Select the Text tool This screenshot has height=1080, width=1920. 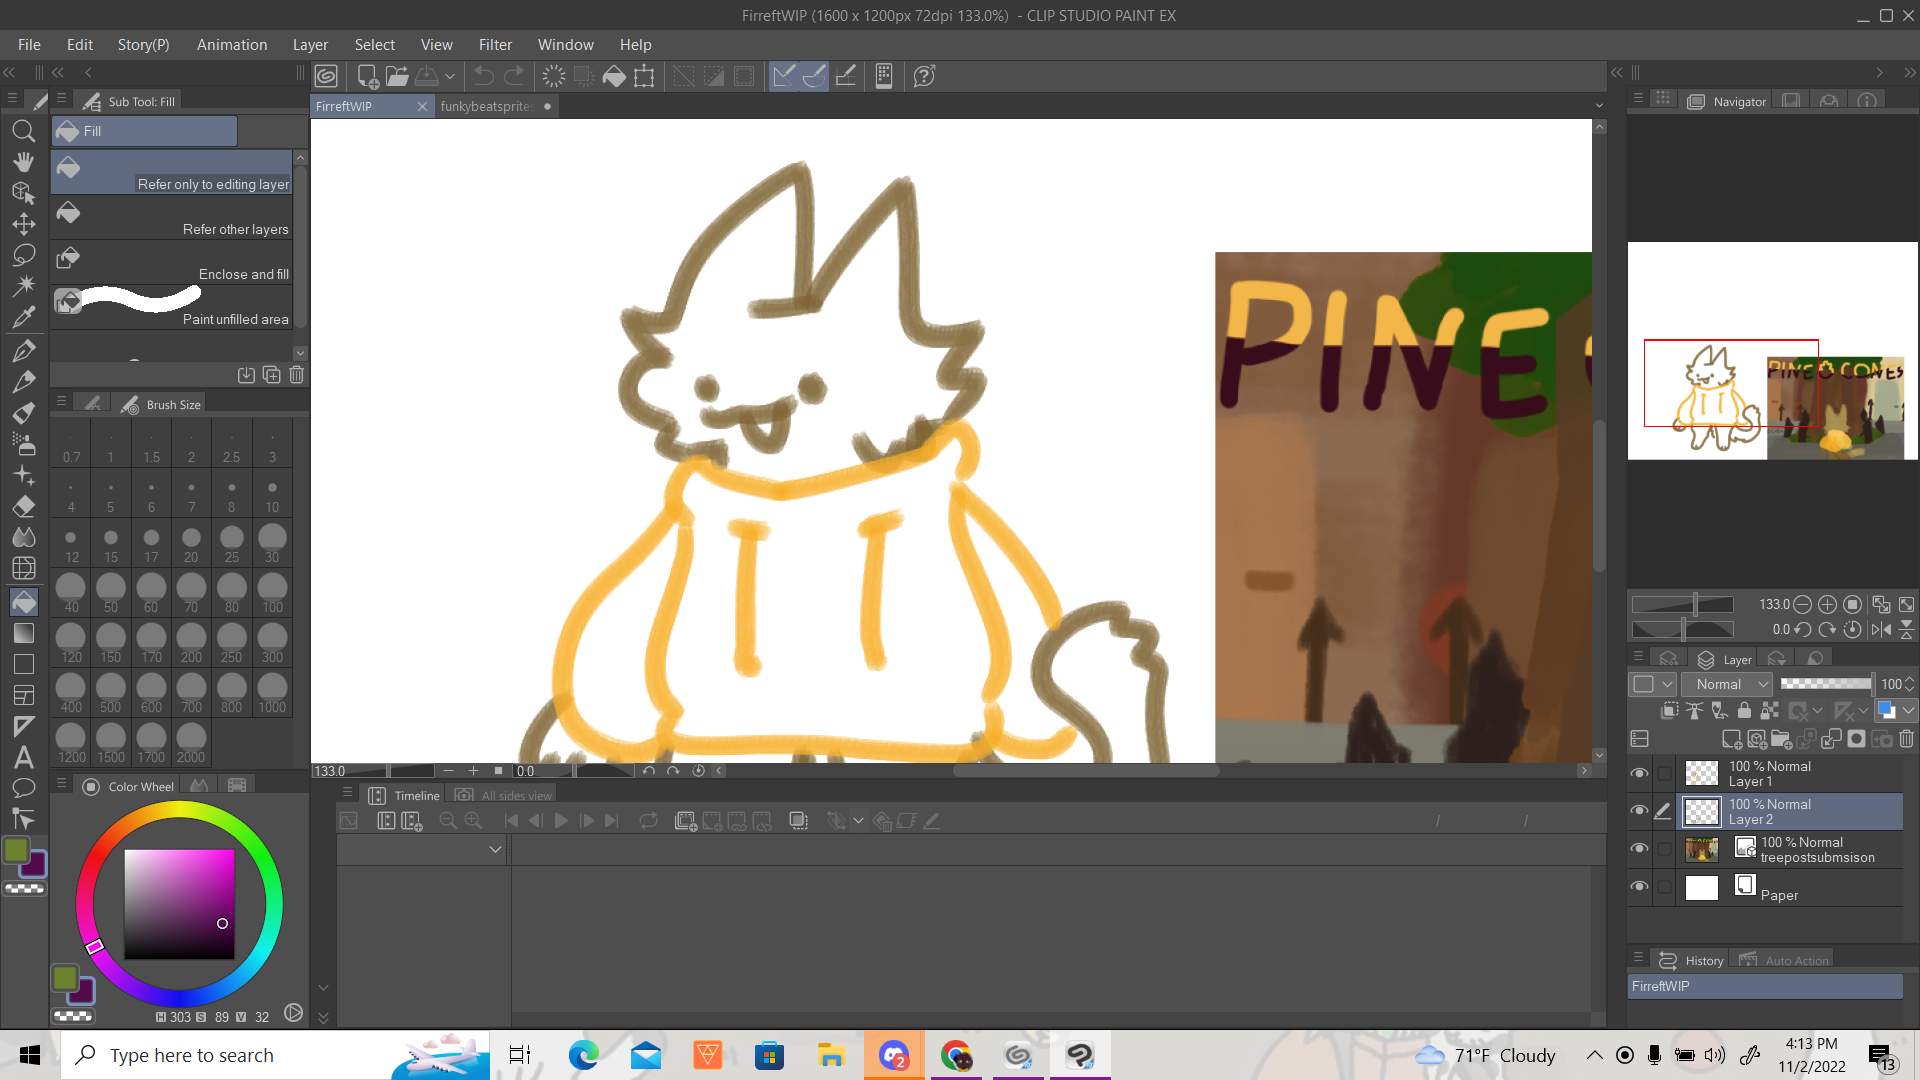tap(24, 757)
